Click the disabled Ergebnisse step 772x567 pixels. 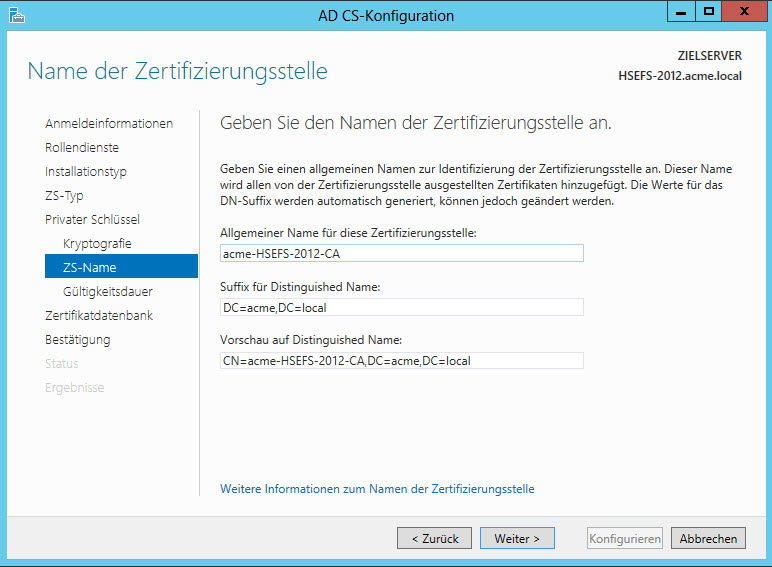(74, 388)
